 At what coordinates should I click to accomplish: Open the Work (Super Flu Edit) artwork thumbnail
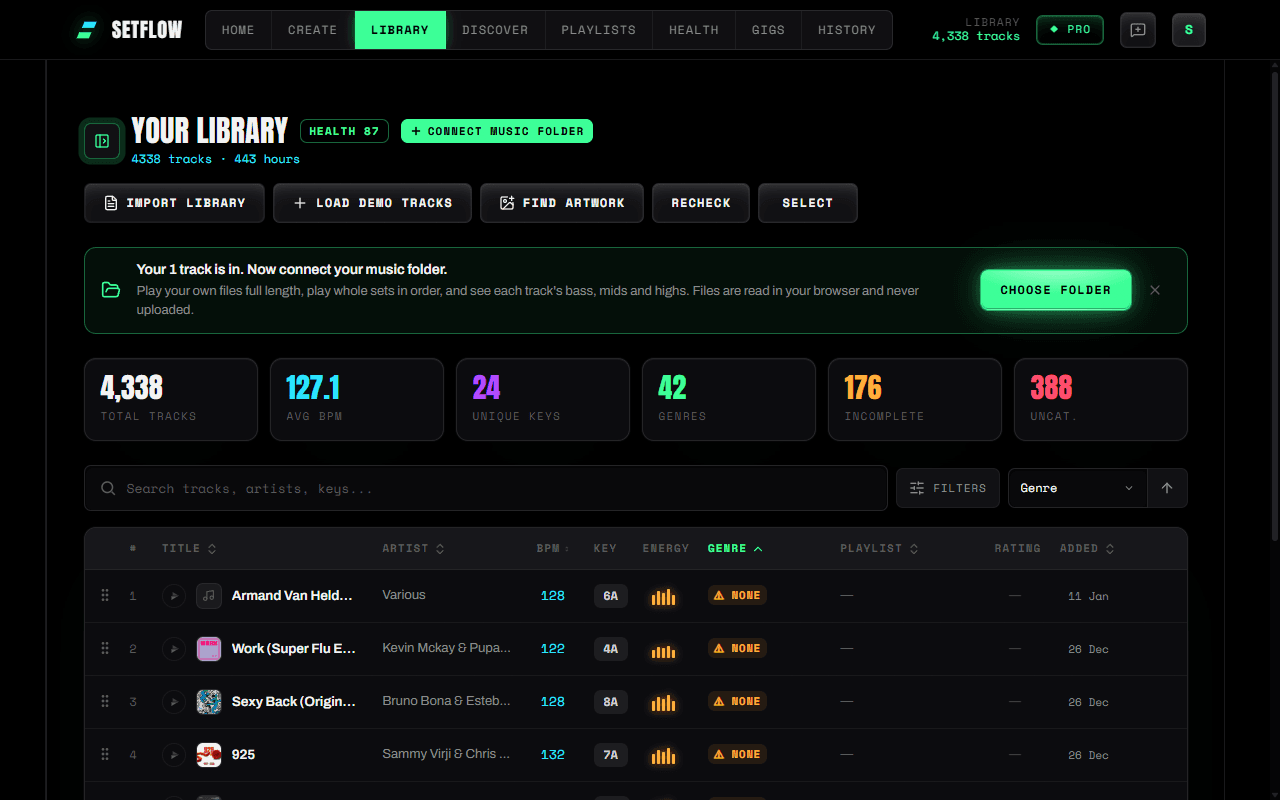click(x=209, y=649)
